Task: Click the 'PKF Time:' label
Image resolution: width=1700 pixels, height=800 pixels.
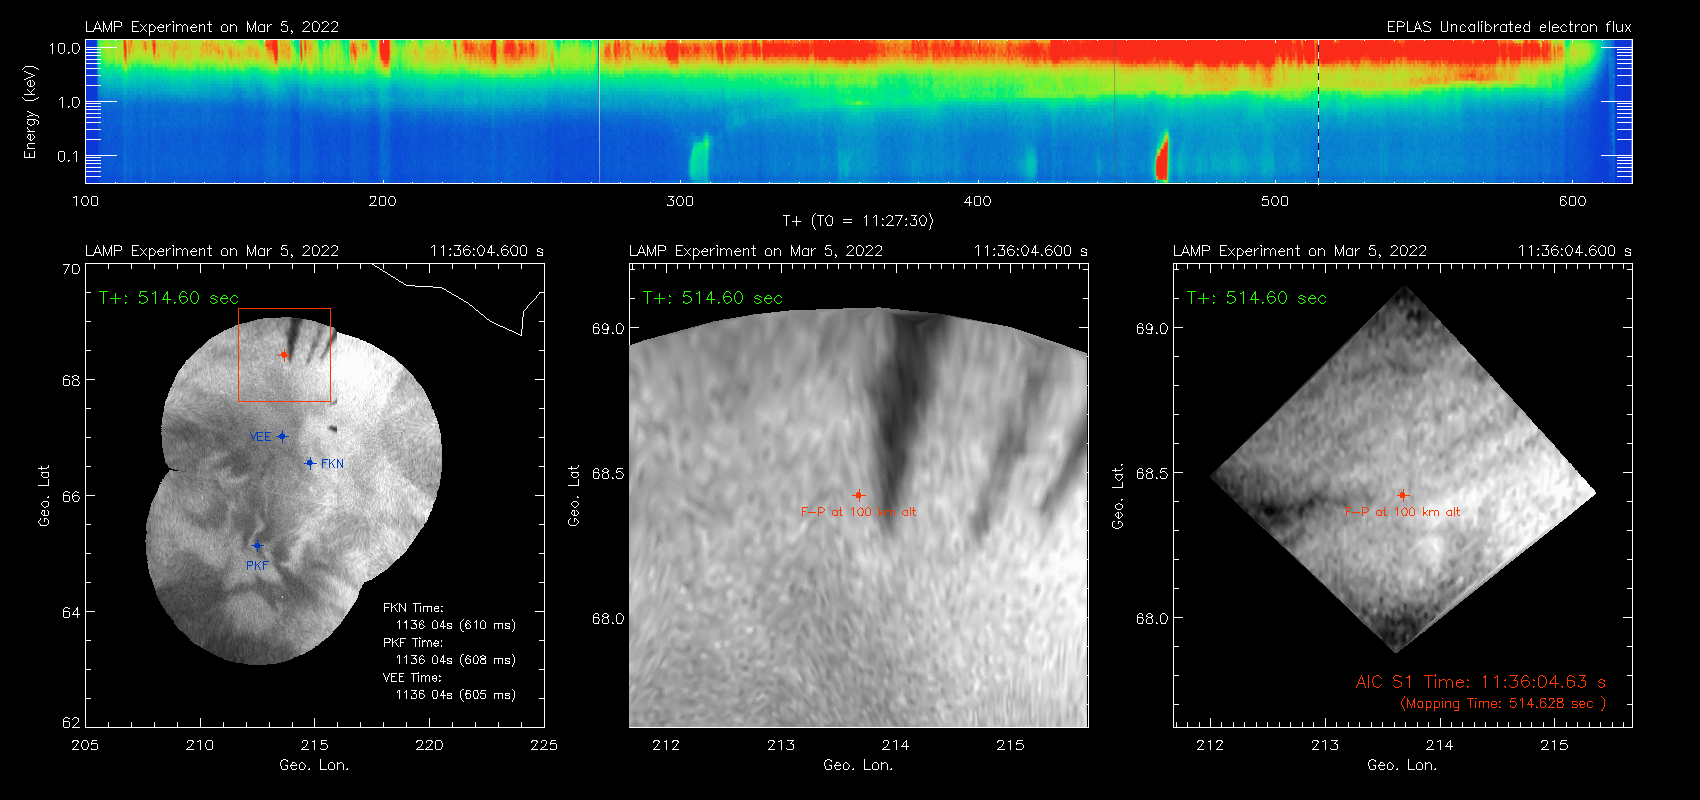Action: click(x=413, y=643)
